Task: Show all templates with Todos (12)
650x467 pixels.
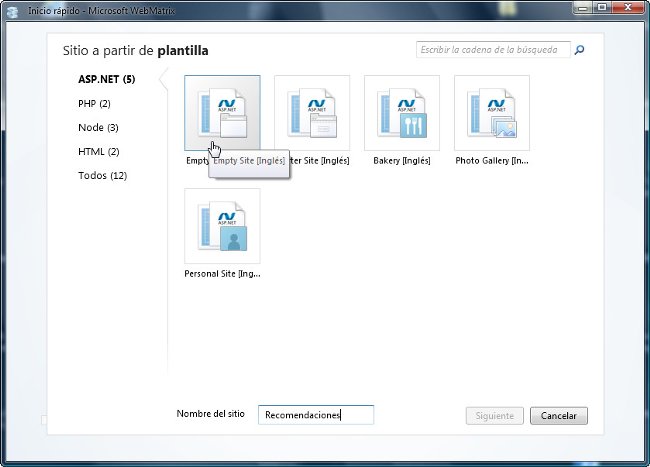Action: tap(102, 175)
